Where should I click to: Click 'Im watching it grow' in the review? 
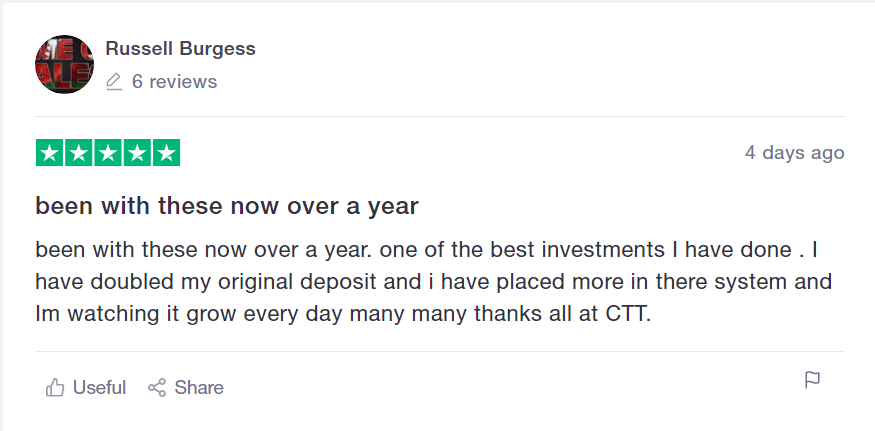point(127,314)
